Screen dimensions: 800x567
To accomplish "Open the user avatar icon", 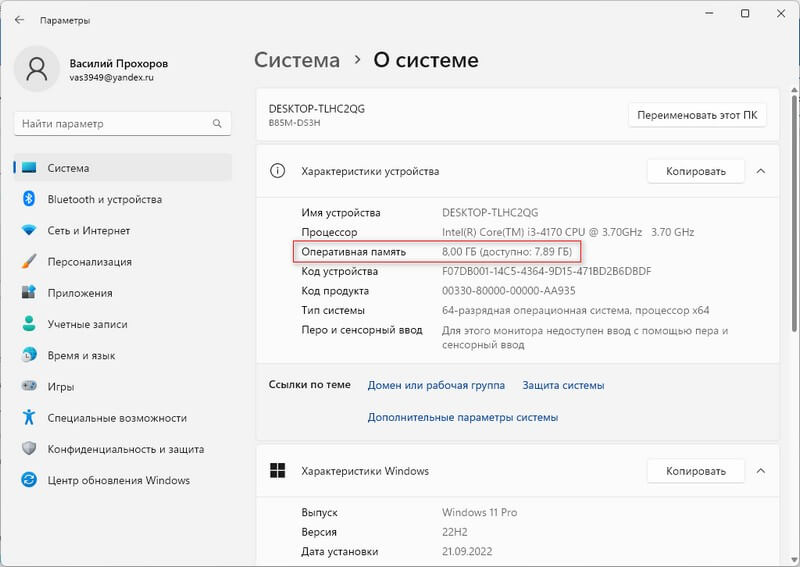I will [x=37, y=69].
